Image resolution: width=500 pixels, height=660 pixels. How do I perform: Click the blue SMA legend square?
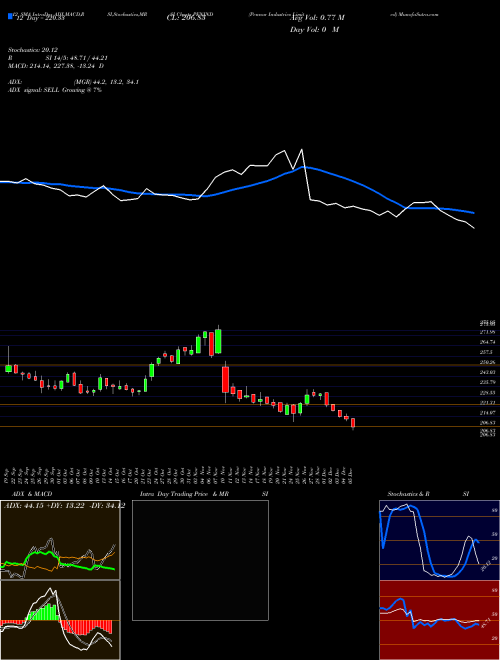coord(11,16)
